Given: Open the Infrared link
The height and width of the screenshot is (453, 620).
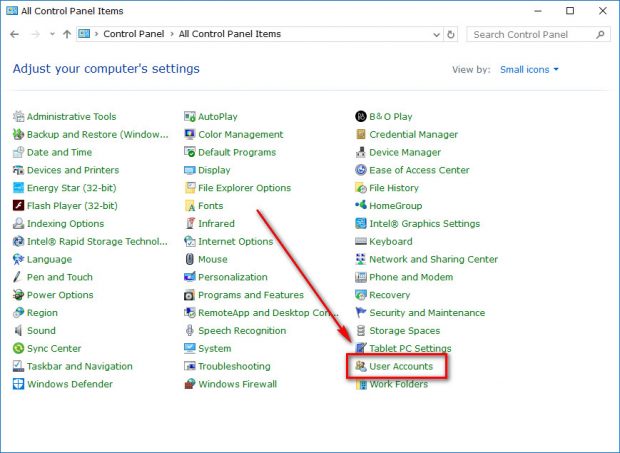Looking at the screenshot, I should [216, 223].
